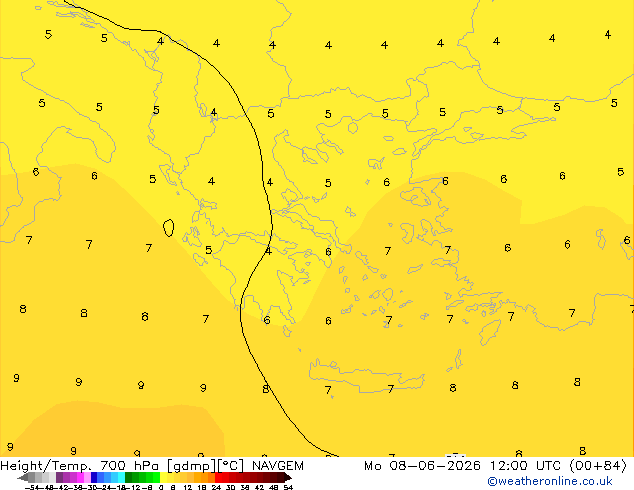Click the dark green legend swatch
Image resolution: width=634 pixels, height=490 pixels.
[x=128, y=477]
